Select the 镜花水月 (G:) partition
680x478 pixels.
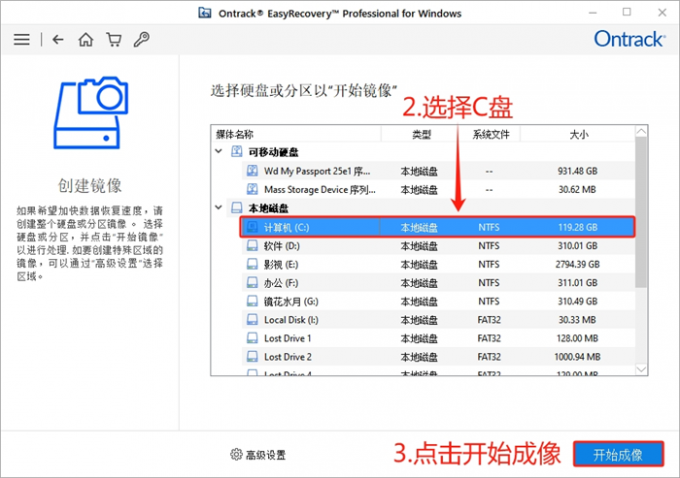click(x=438, y=301)
